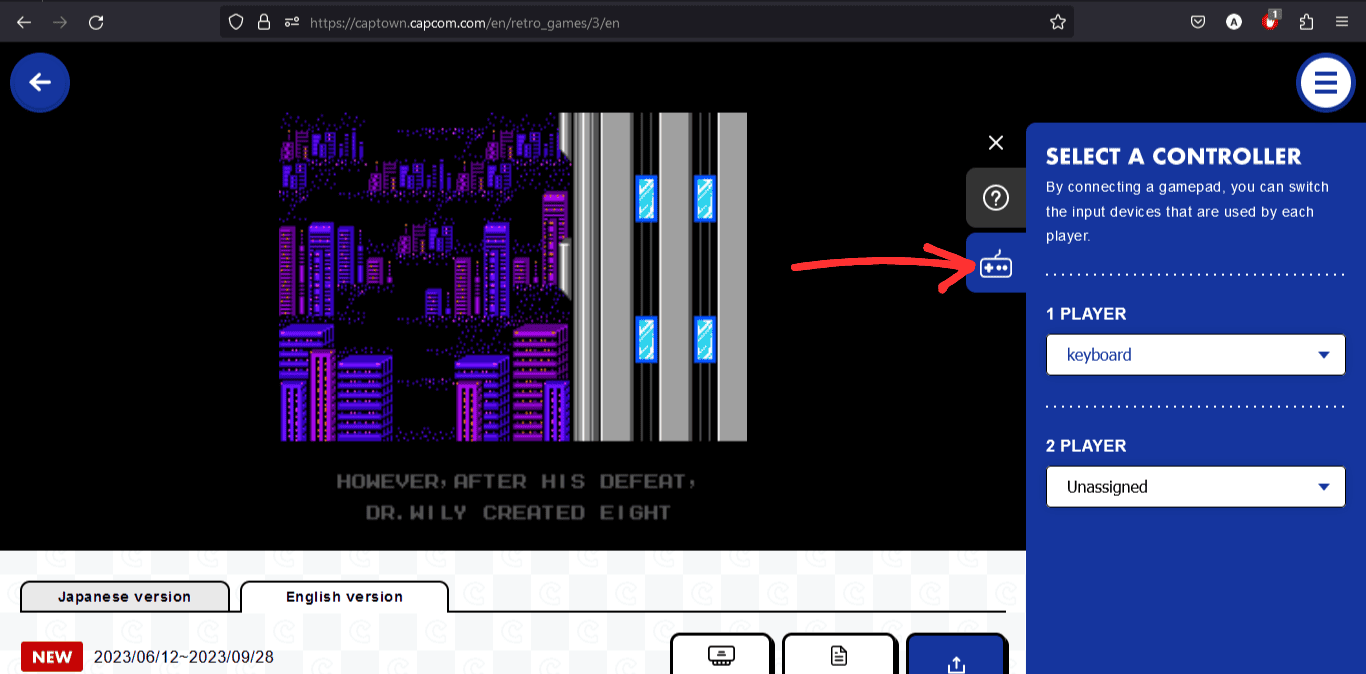Open the extensions puzzle piece menu

1306,22
